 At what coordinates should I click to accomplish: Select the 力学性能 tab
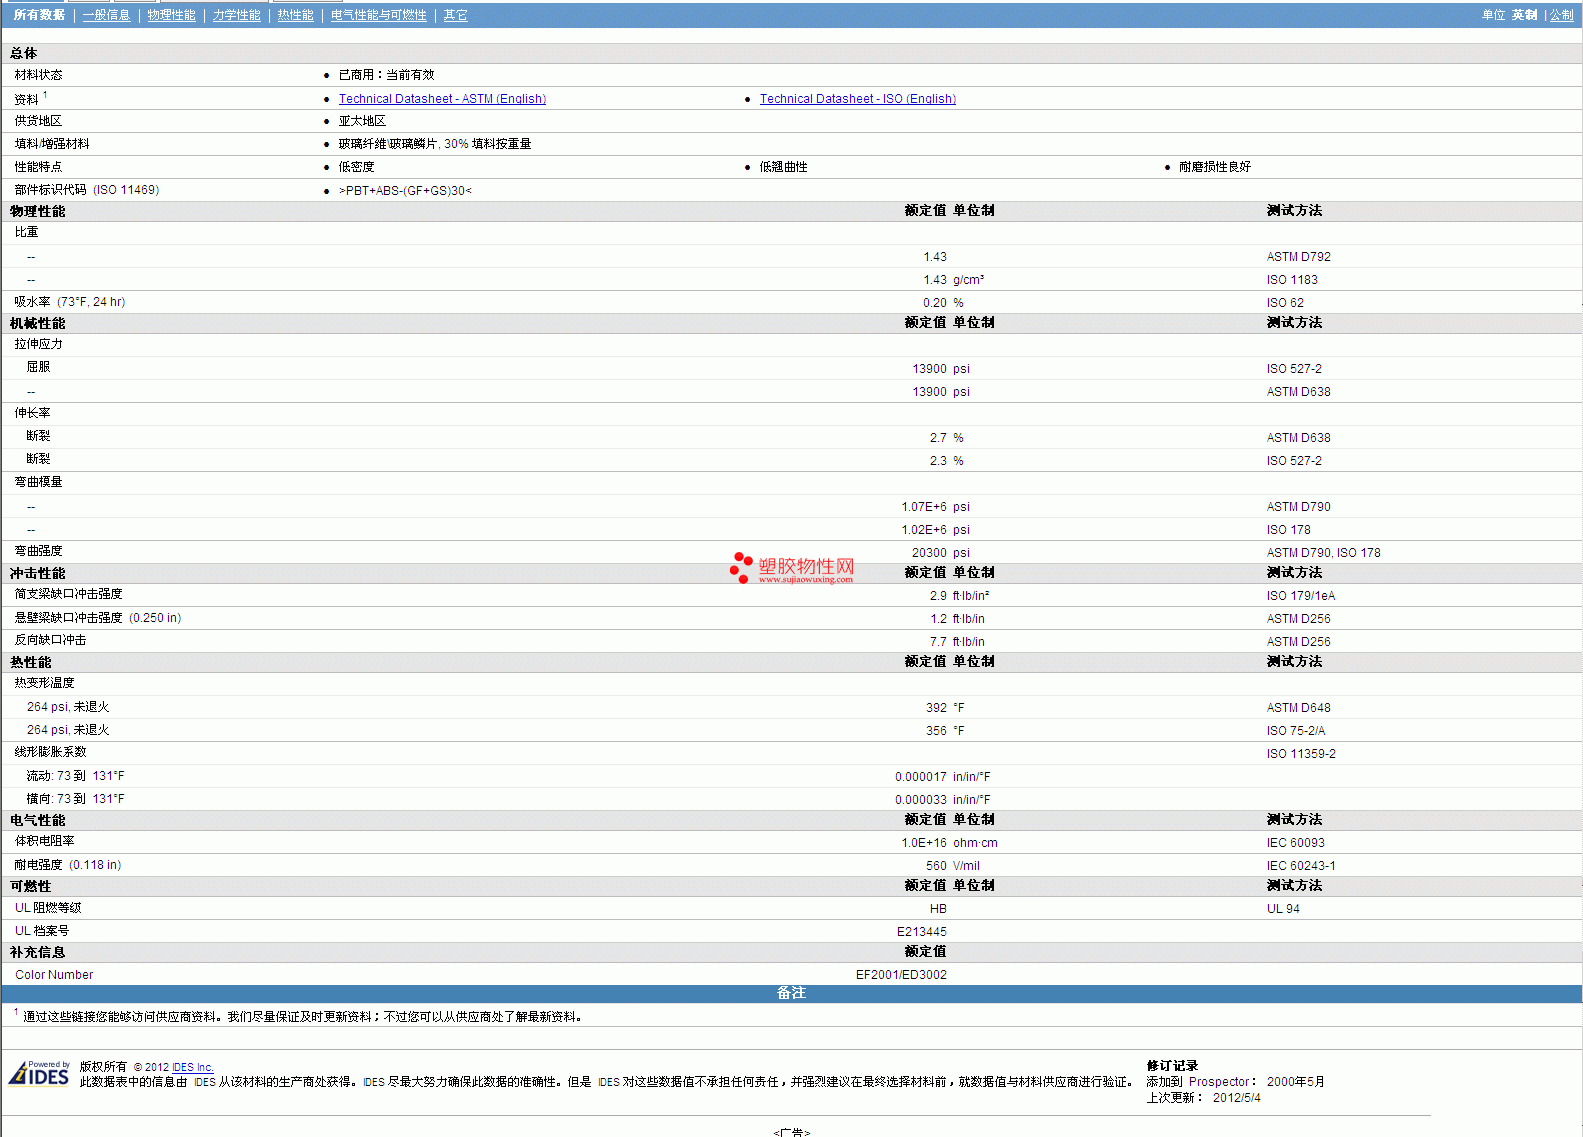237,15
